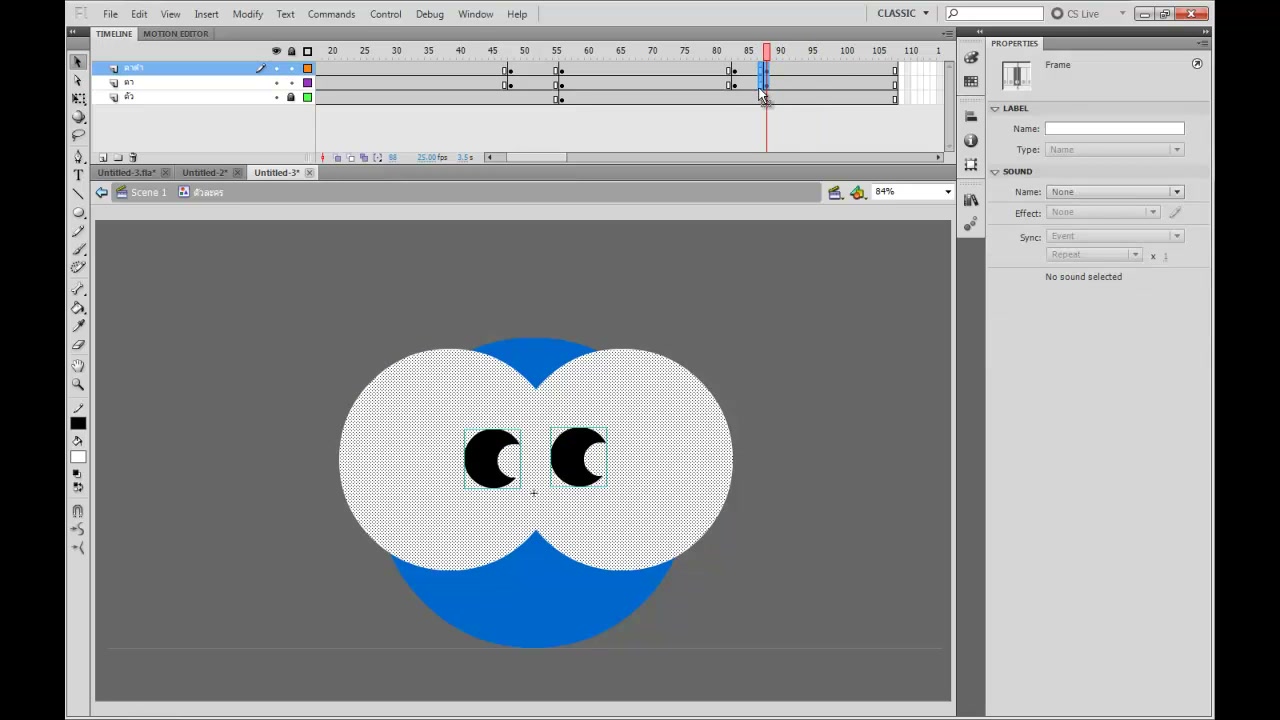Toggle visibility dot of second layer ตา
The height and width of the screenshot is (720, 1280).
[x=277, y=83]
